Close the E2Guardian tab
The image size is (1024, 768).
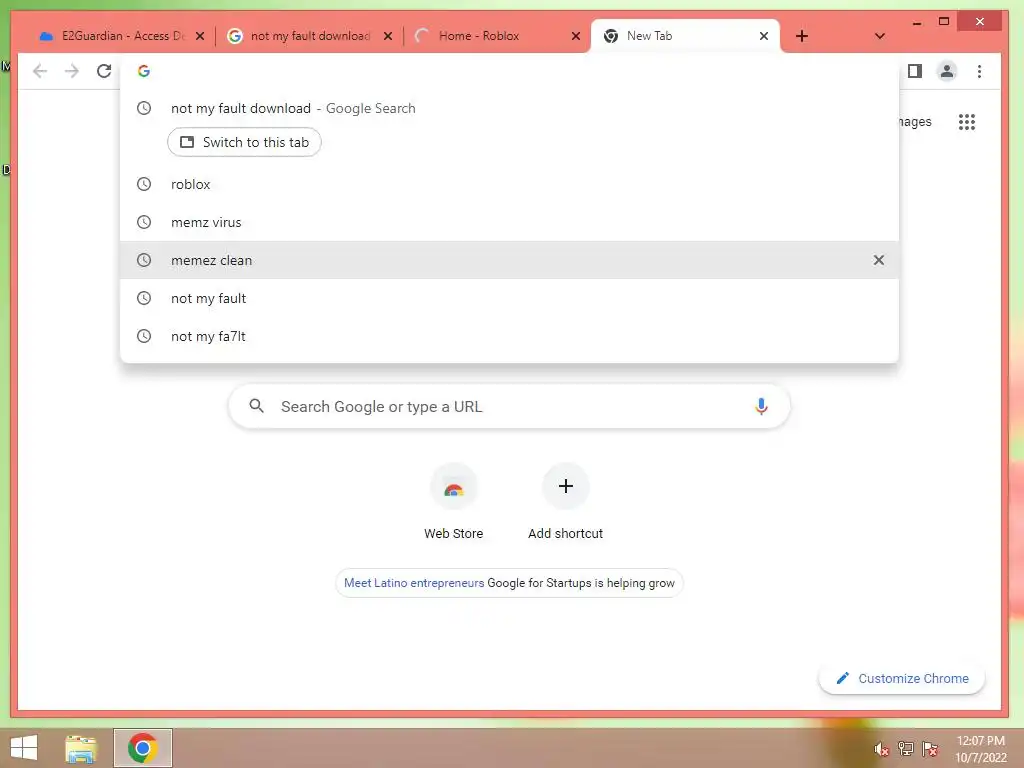tap(200, 36)
